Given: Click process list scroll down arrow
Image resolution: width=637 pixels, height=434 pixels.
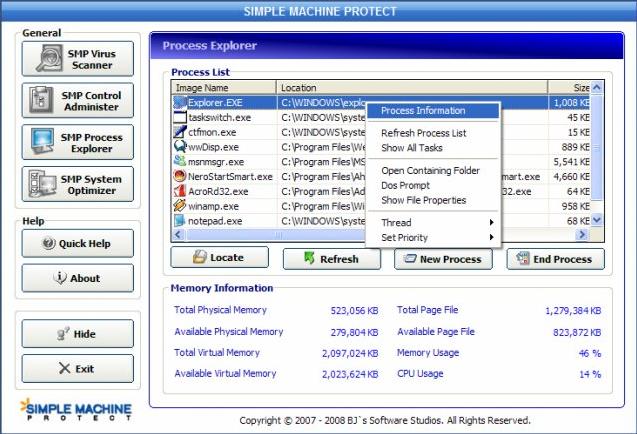Looking at the screenshot, I should tap(596, 220).
